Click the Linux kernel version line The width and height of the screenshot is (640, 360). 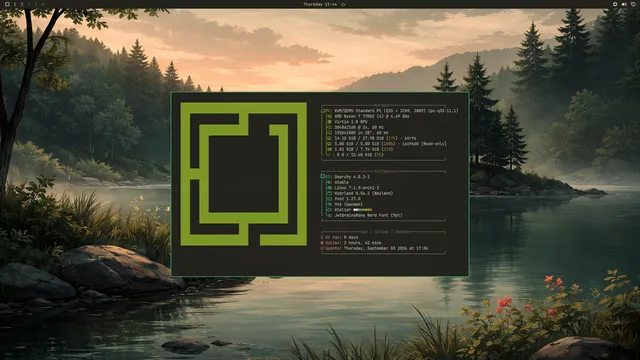[x=357, y=188]
